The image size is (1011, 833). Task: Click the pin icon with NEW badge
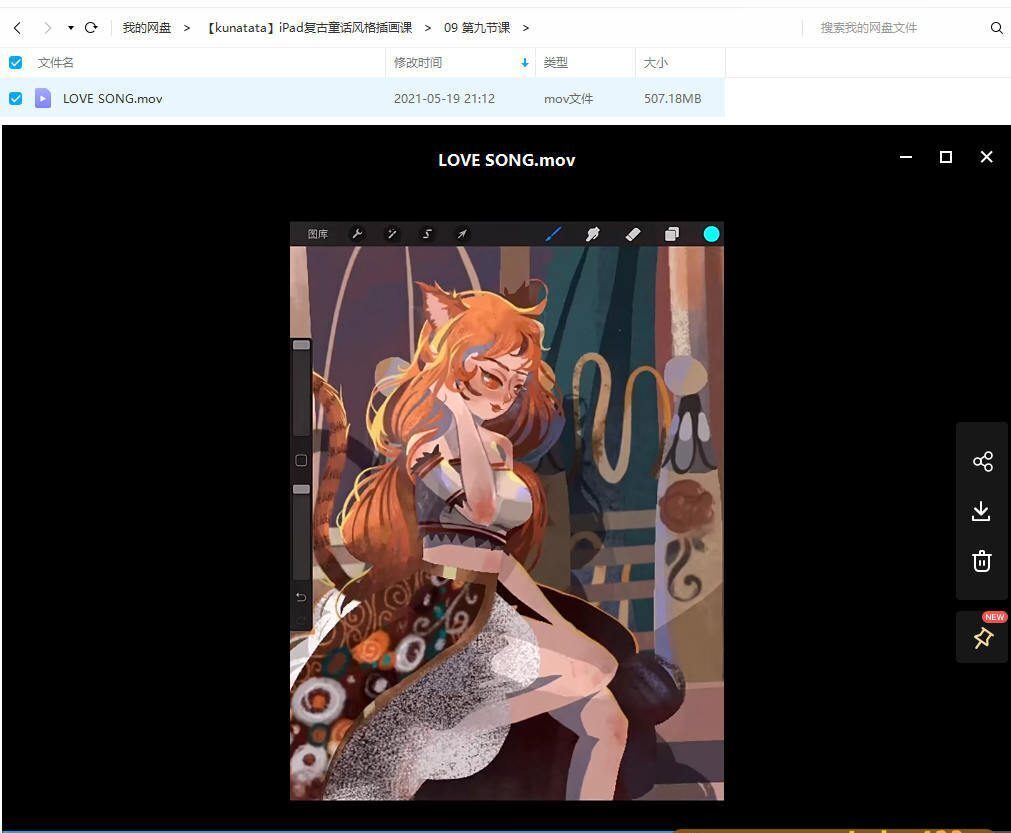[x=982, y=636]
